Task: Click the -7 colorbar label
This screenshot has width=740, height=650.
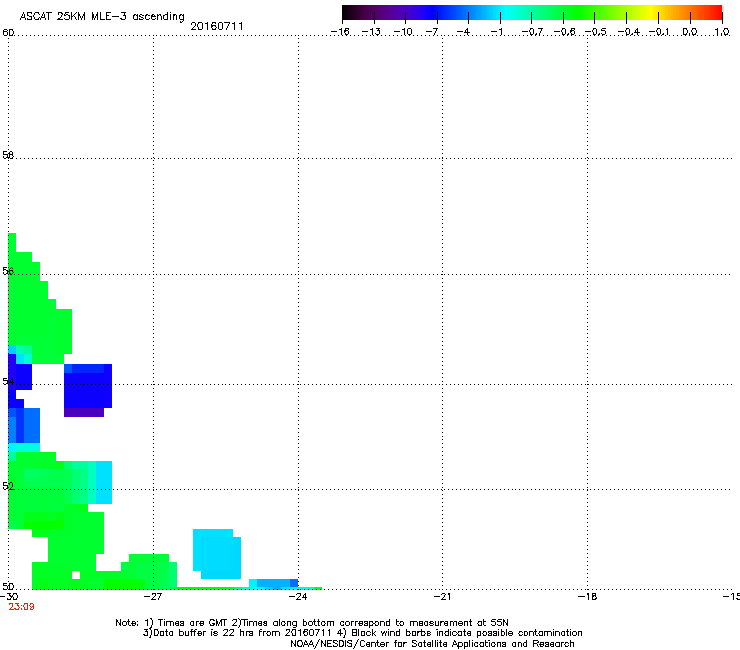Action: (432, 32)
